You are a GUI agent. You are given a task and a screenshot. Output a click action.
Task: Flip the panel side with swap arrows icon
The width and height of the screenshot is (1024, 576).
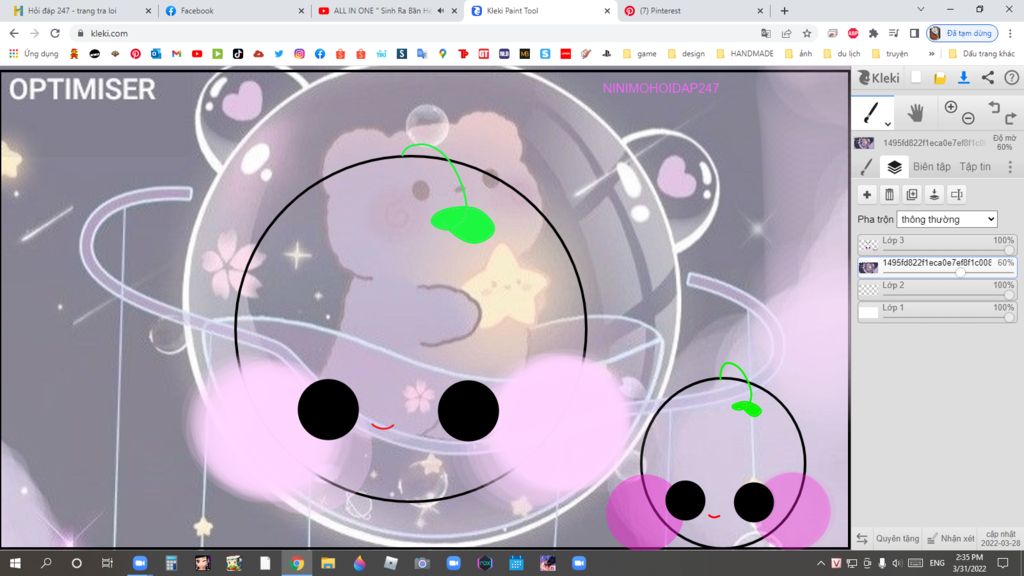pos(862,539)
